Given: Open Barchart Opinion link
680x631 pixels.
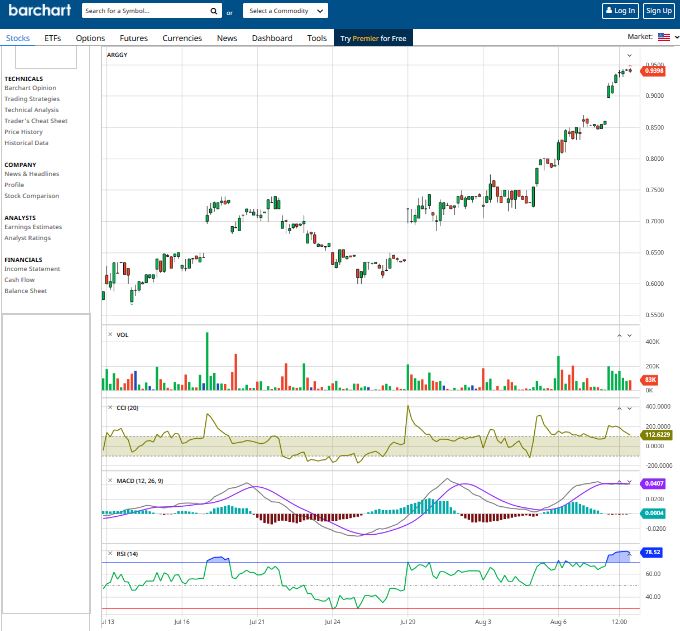Looking at the screenshot, I should coord(30,88).
